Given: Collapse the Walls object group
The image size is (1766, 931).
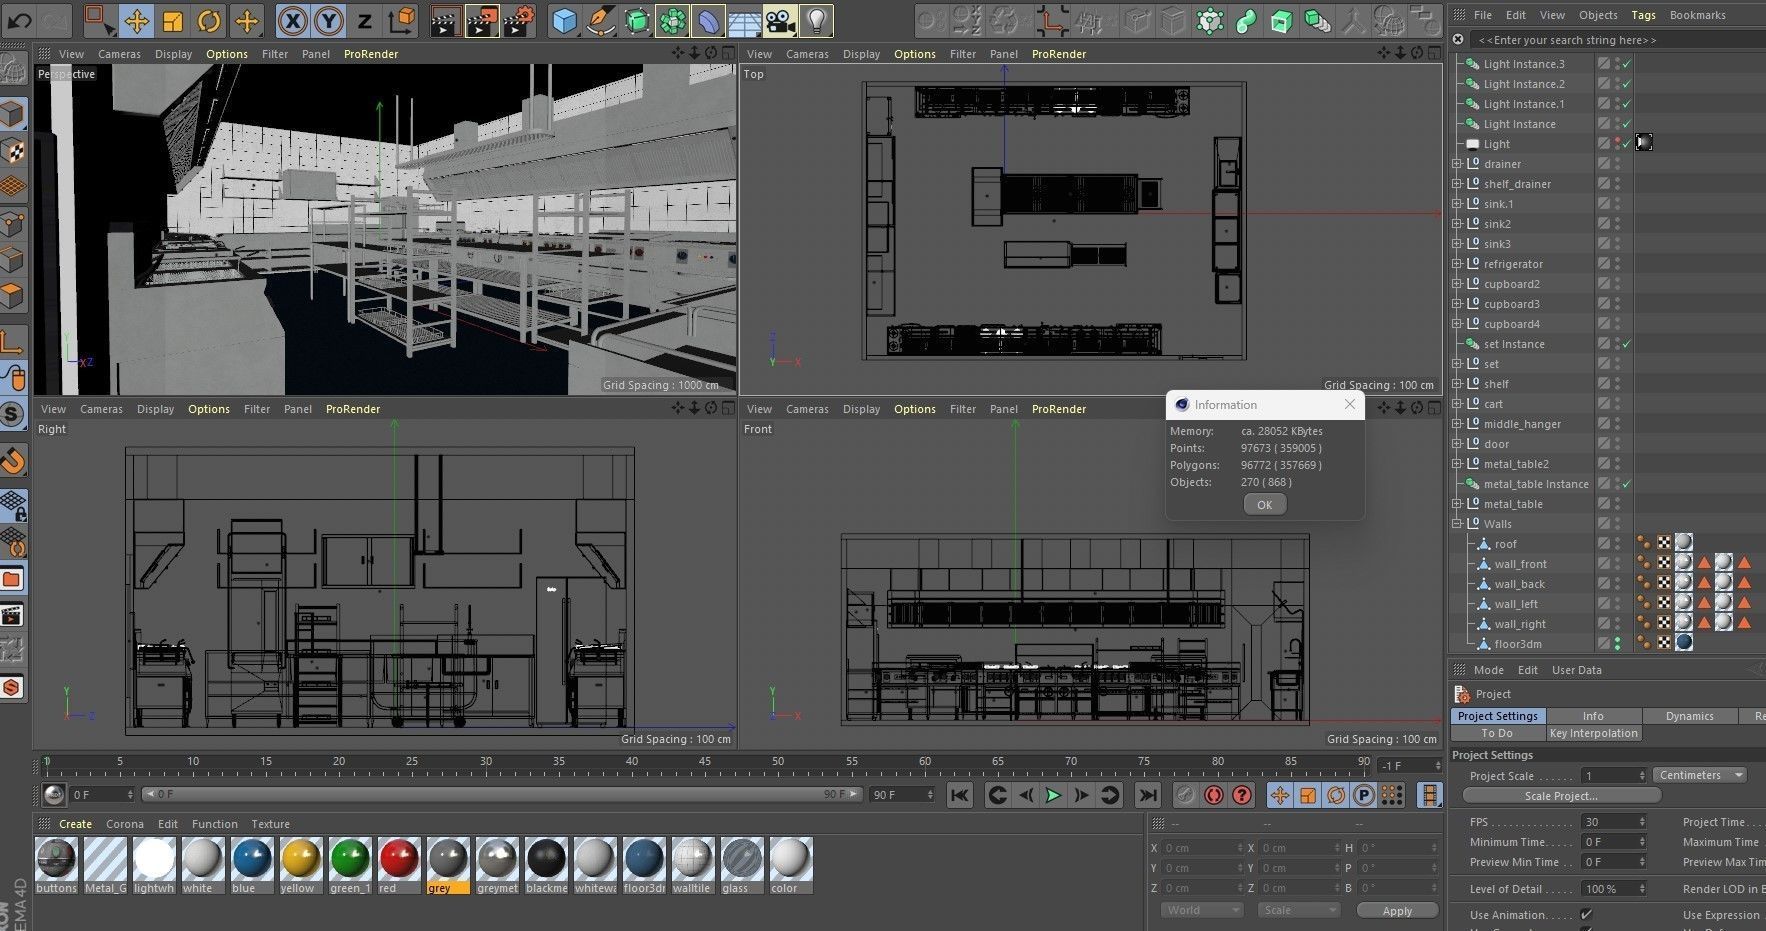Looking at the screenshot, I should [x=1457, y=524].
